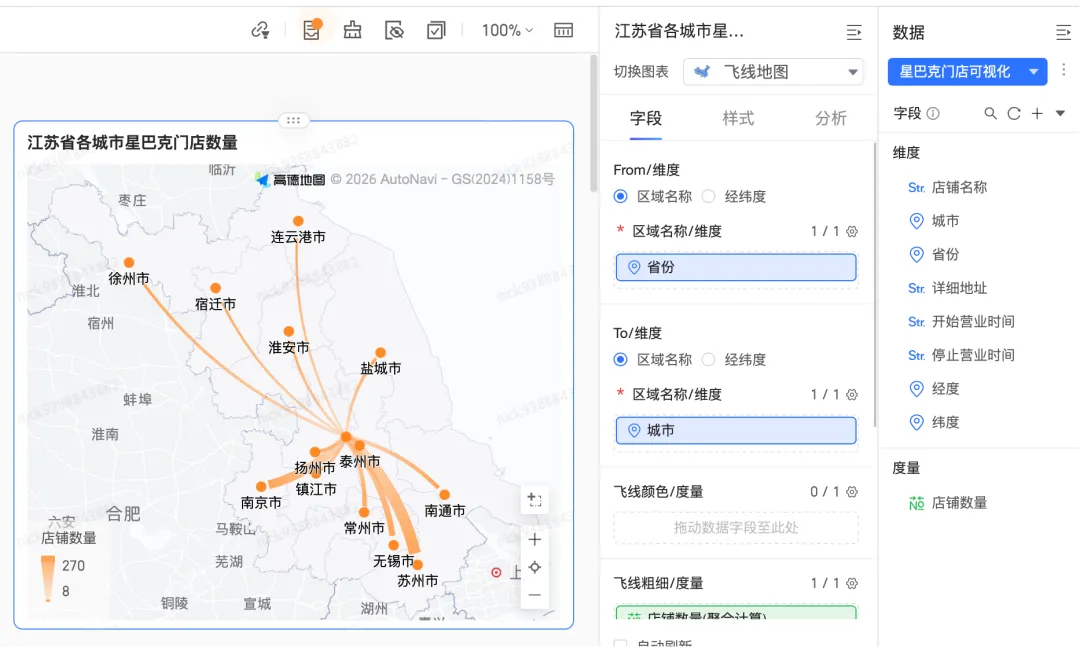Viewport: 1080px width, 647px height.
Task: Collapse the 数据 panel icon
Action: tap(1063, 32)
